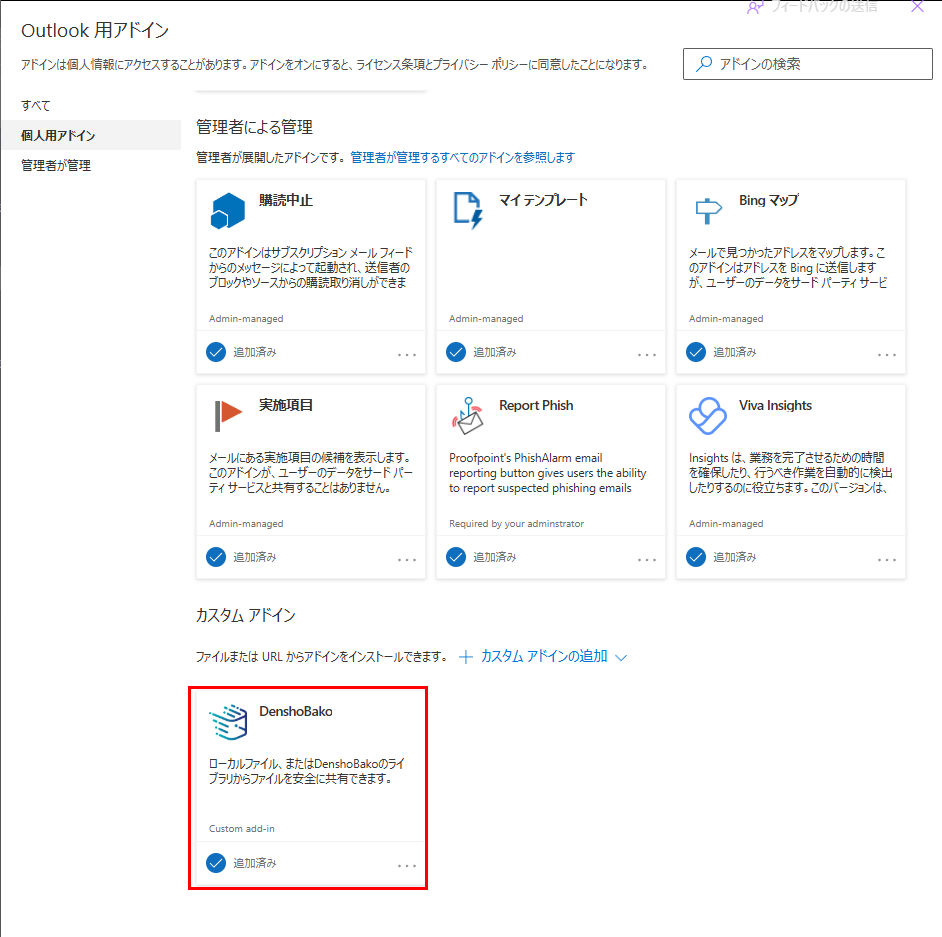Toggle the added checkmark for DenshoBako

[x=216, y=863]
